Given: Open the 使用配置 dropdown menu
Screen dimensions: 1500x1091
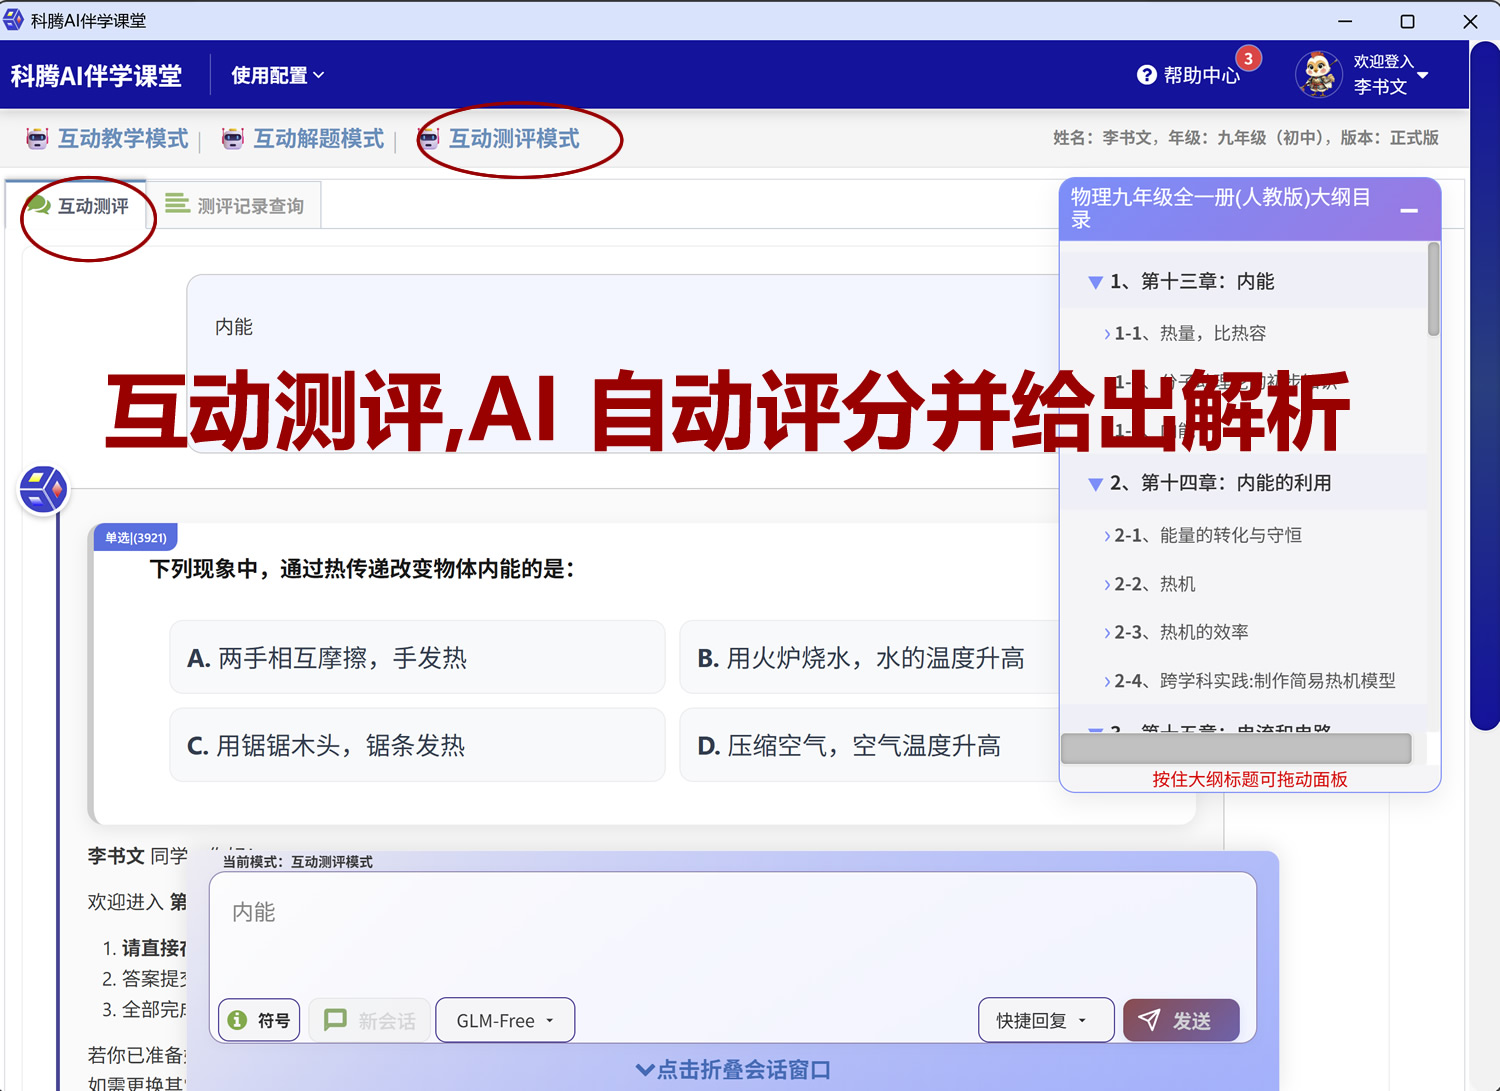Looking at the screenshot, I should point(277,74).
